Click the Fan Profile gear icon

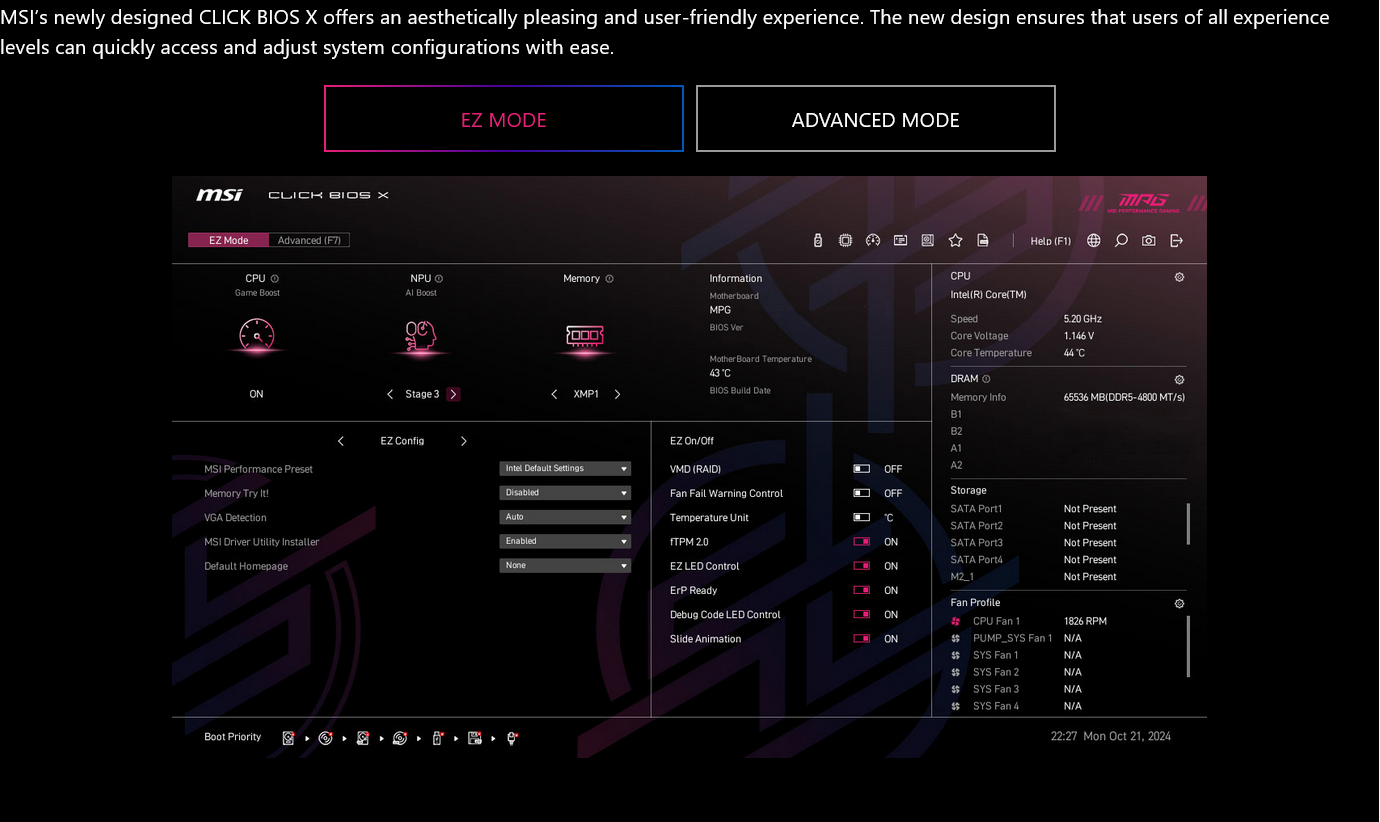(x=1179, y=603)
